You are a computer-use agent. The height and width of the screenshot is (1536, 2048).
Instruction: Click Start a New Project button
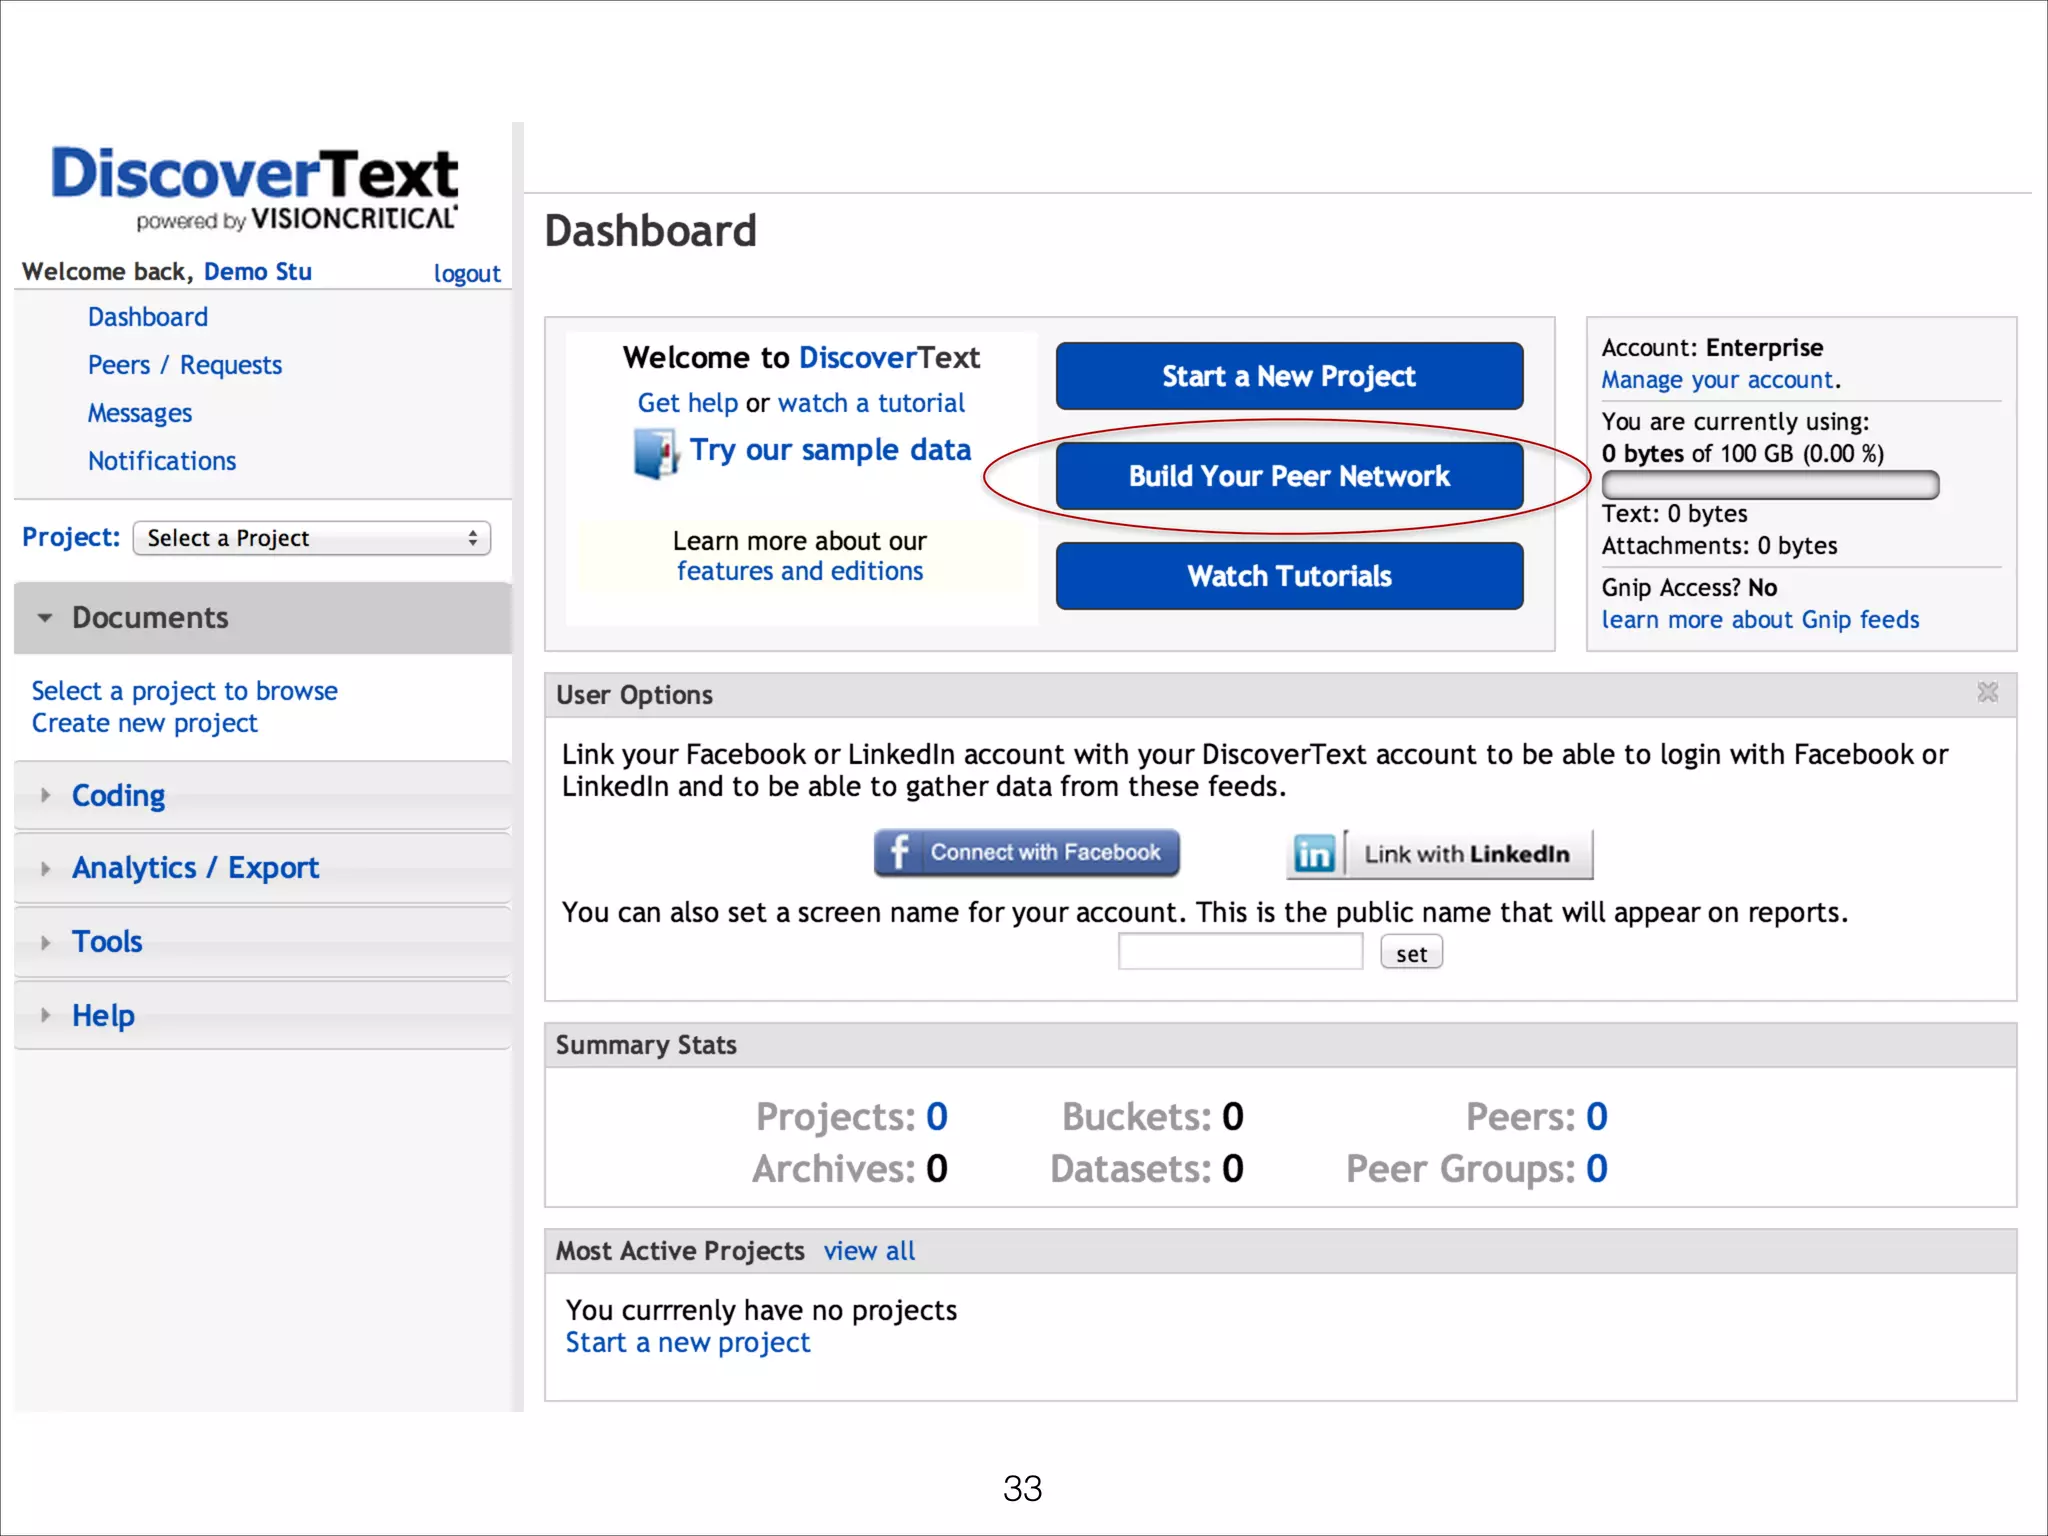pos(1289,376)
